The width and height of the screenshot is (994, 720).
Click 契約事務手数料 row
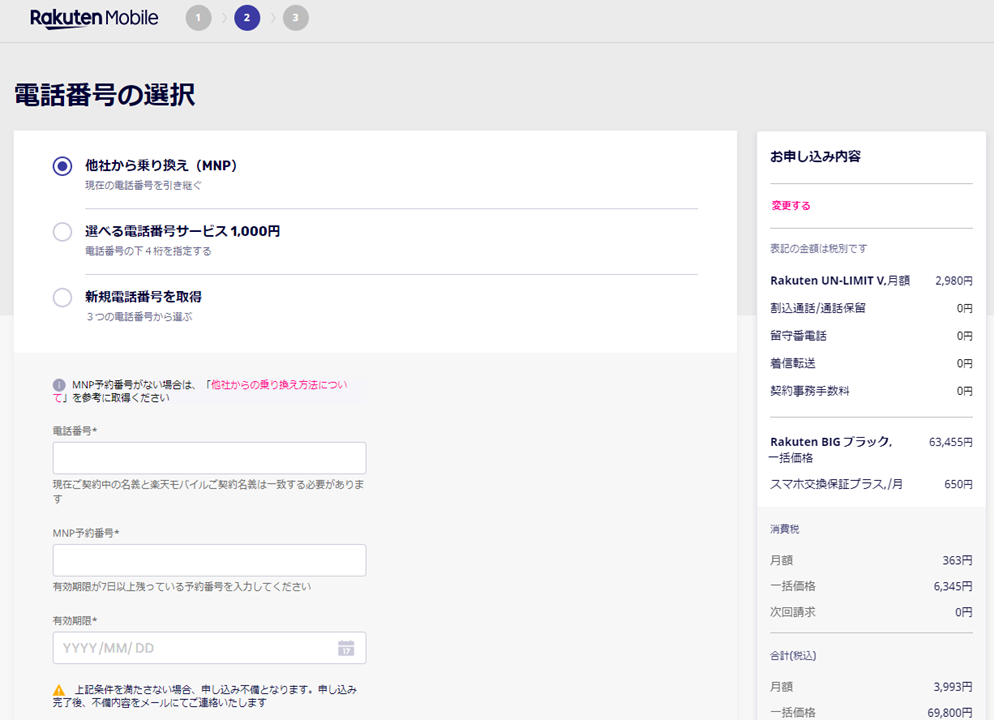point(871,391)
